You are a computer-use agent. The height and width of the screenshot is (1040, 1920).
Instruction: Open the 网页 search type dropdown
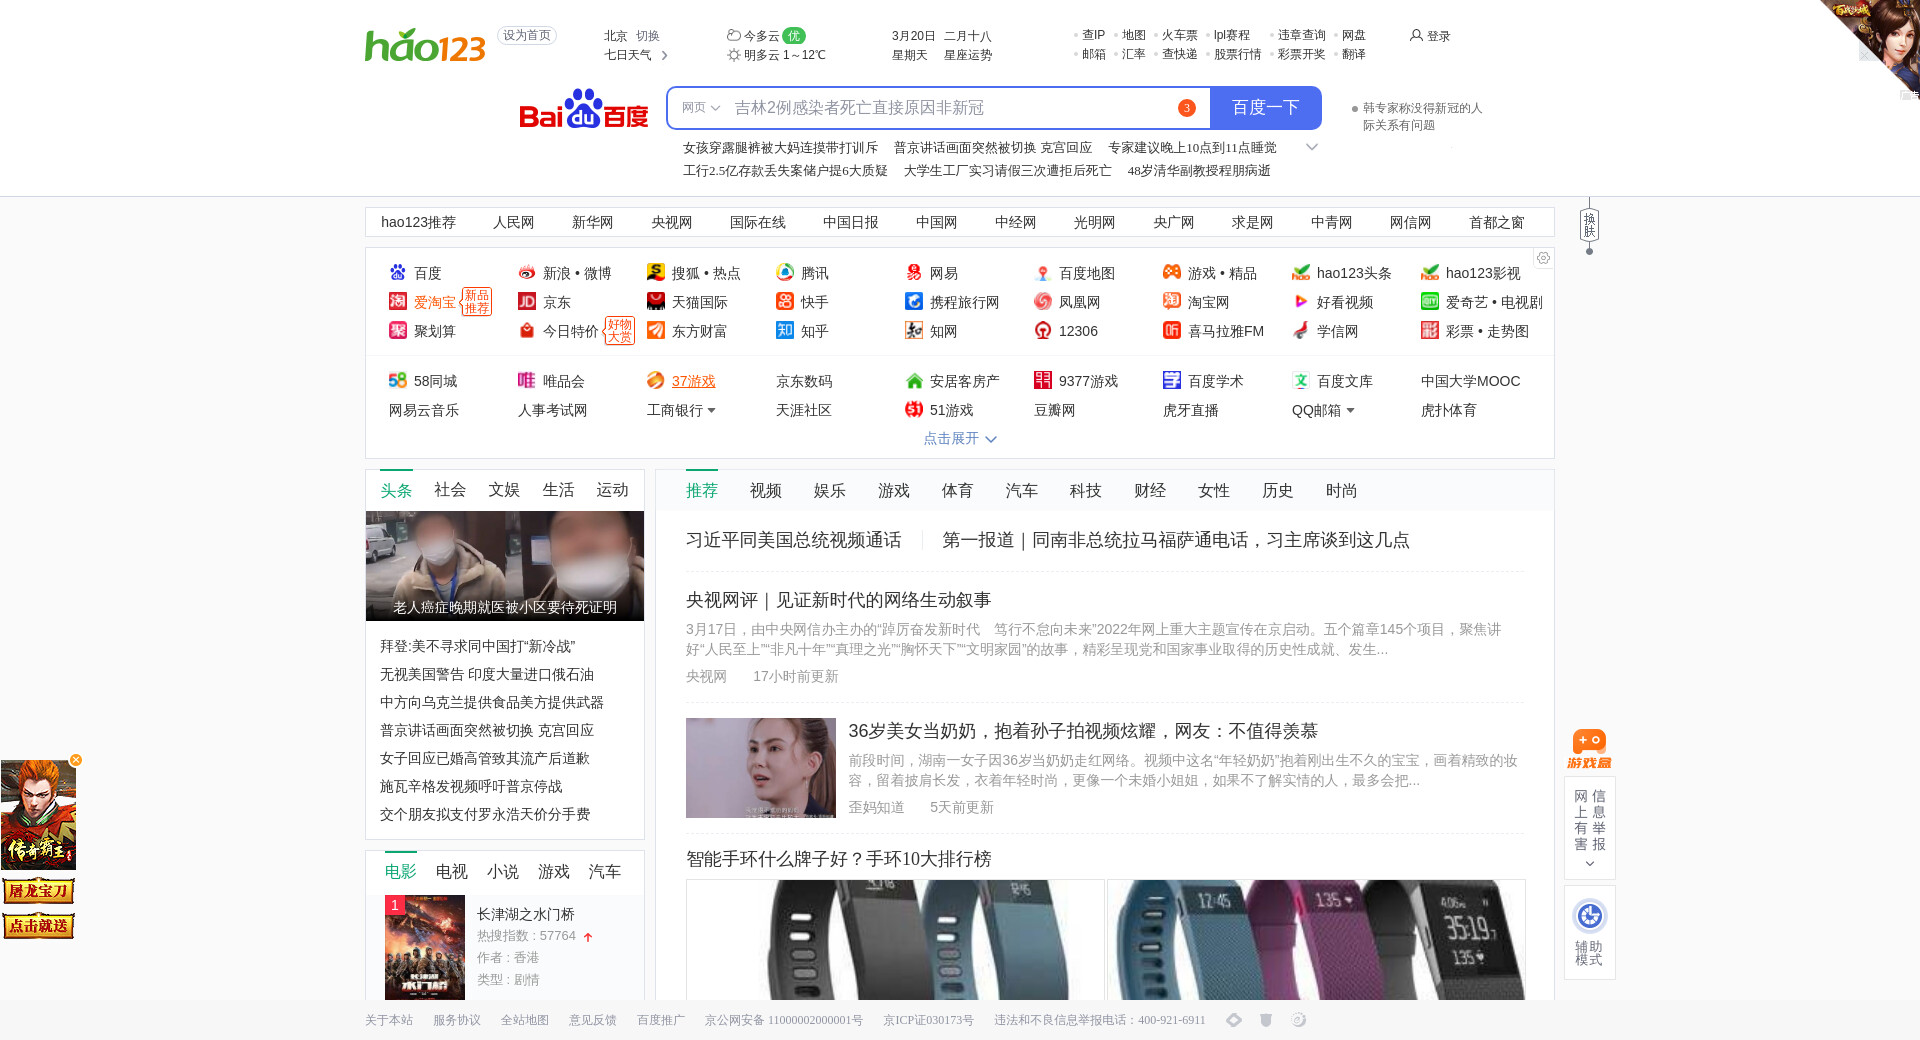pyautogui.click(x=701, y=108)
